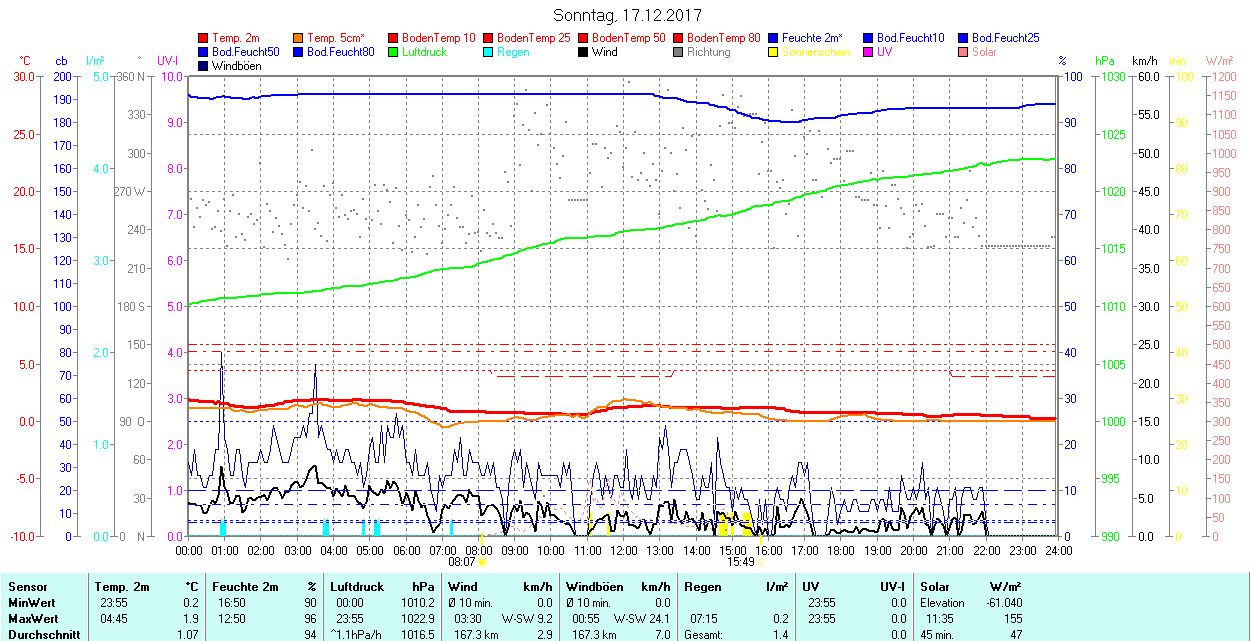Click the gust maximum 'W-SW 24.1'
The height and width of the screenshot is (641, 1250).
coord(640,619)
